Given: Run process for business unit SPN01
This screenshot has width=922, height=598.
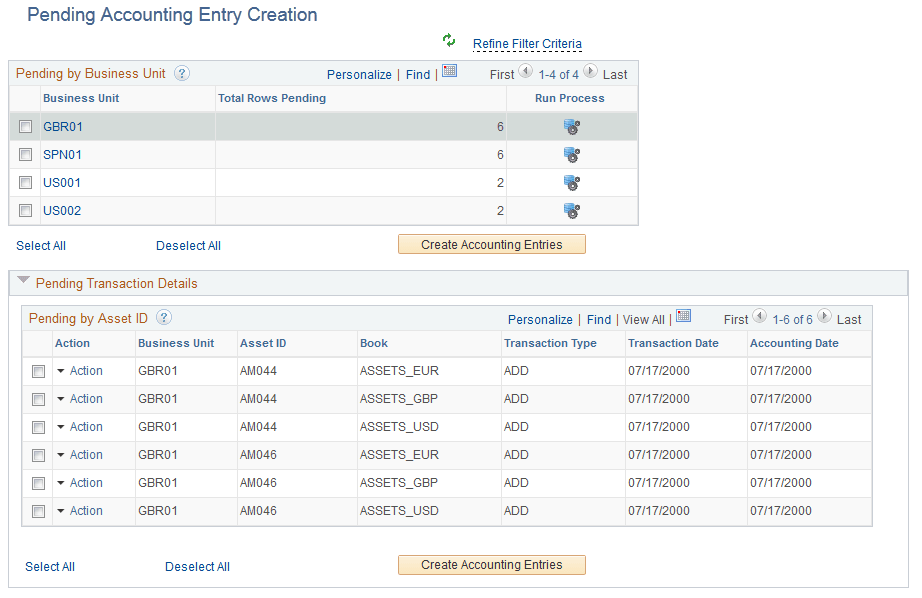Looking at the screenshot, I should tap(571, 155).
